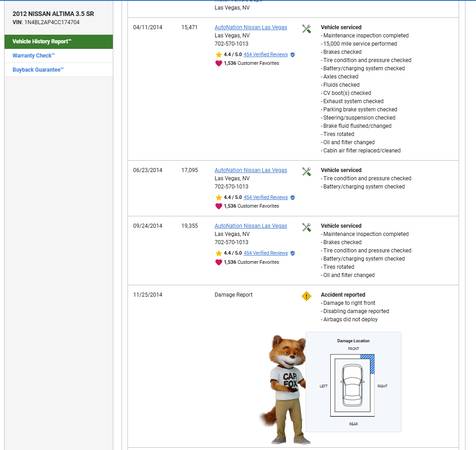Viewport: 476px width, 450px height.
Task: Click the heart favorites icon in 04/11/2014 row
Action: [219, 63]
